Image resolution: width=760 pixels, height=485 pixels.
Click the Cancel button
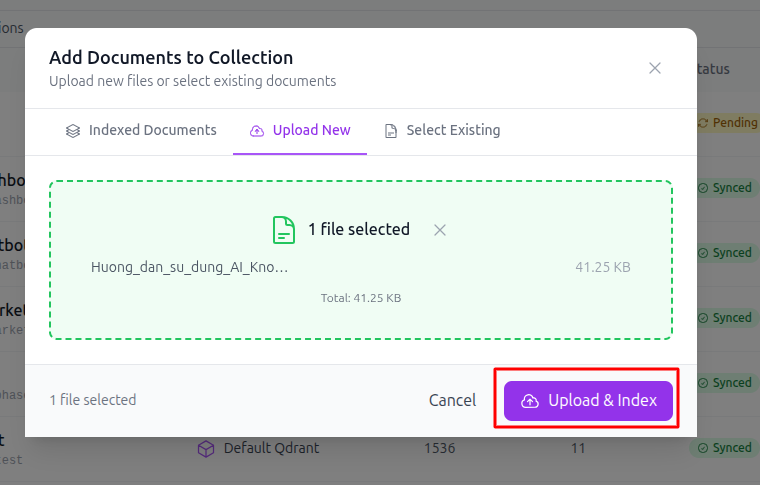tap(452, 401)
